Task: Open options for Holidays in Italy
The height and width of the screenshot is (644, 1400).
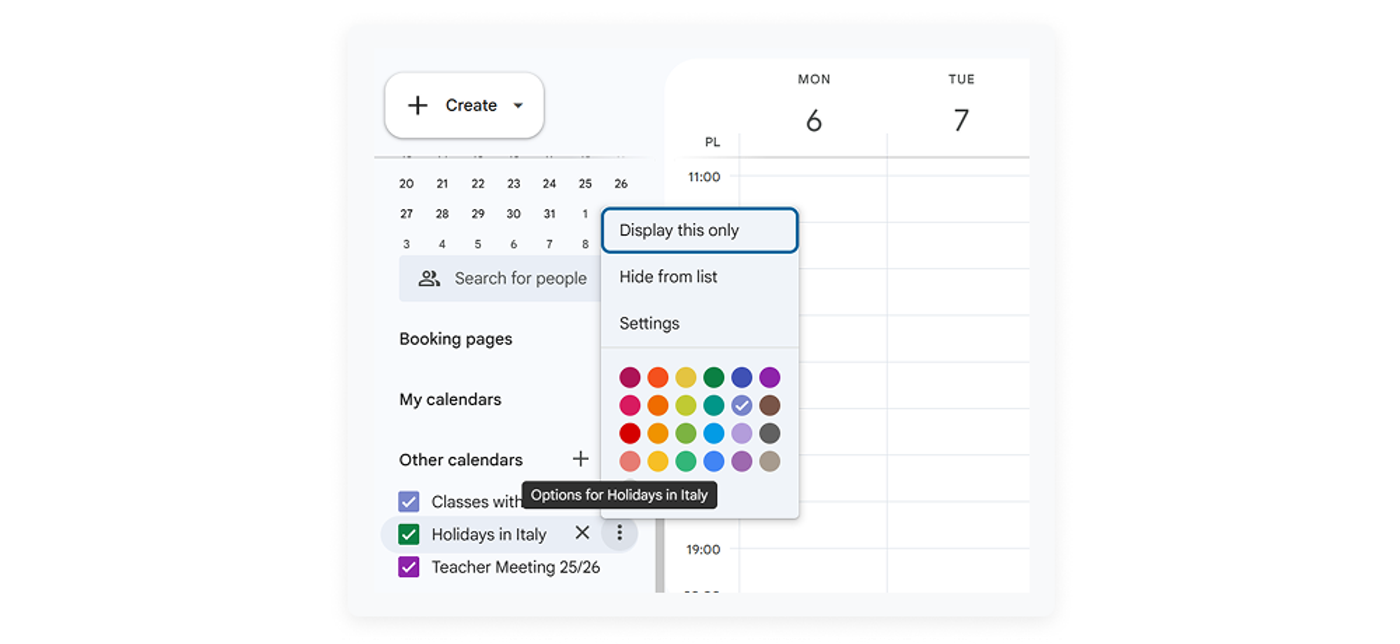Action: [619, 533]
